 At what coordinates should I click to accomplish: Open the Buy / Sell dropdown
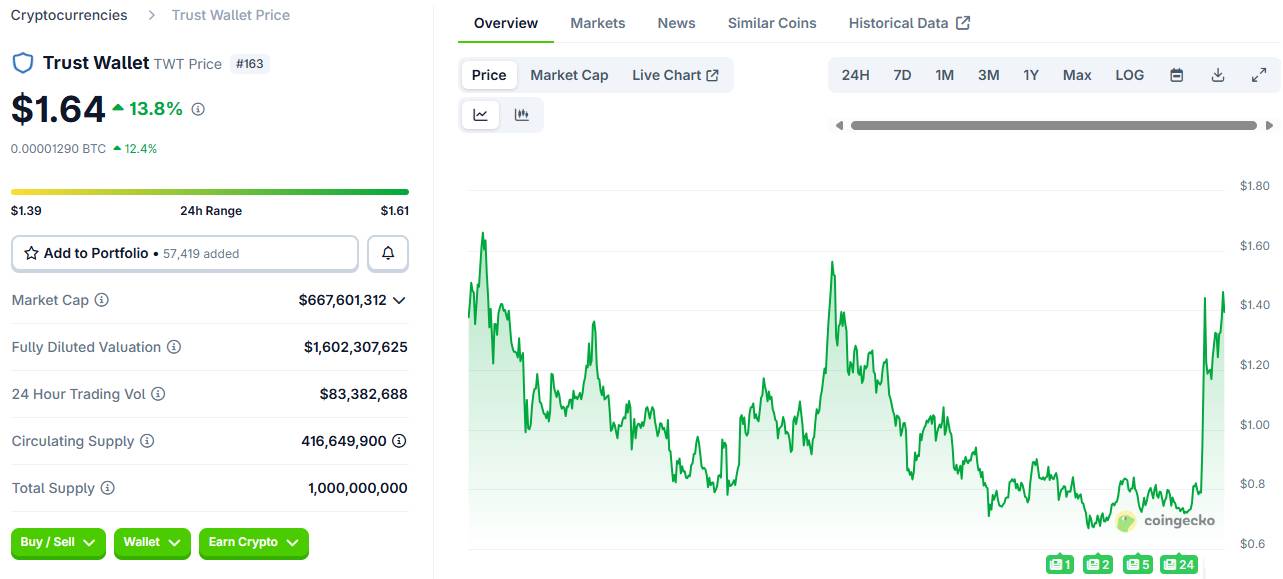[58, 542]
